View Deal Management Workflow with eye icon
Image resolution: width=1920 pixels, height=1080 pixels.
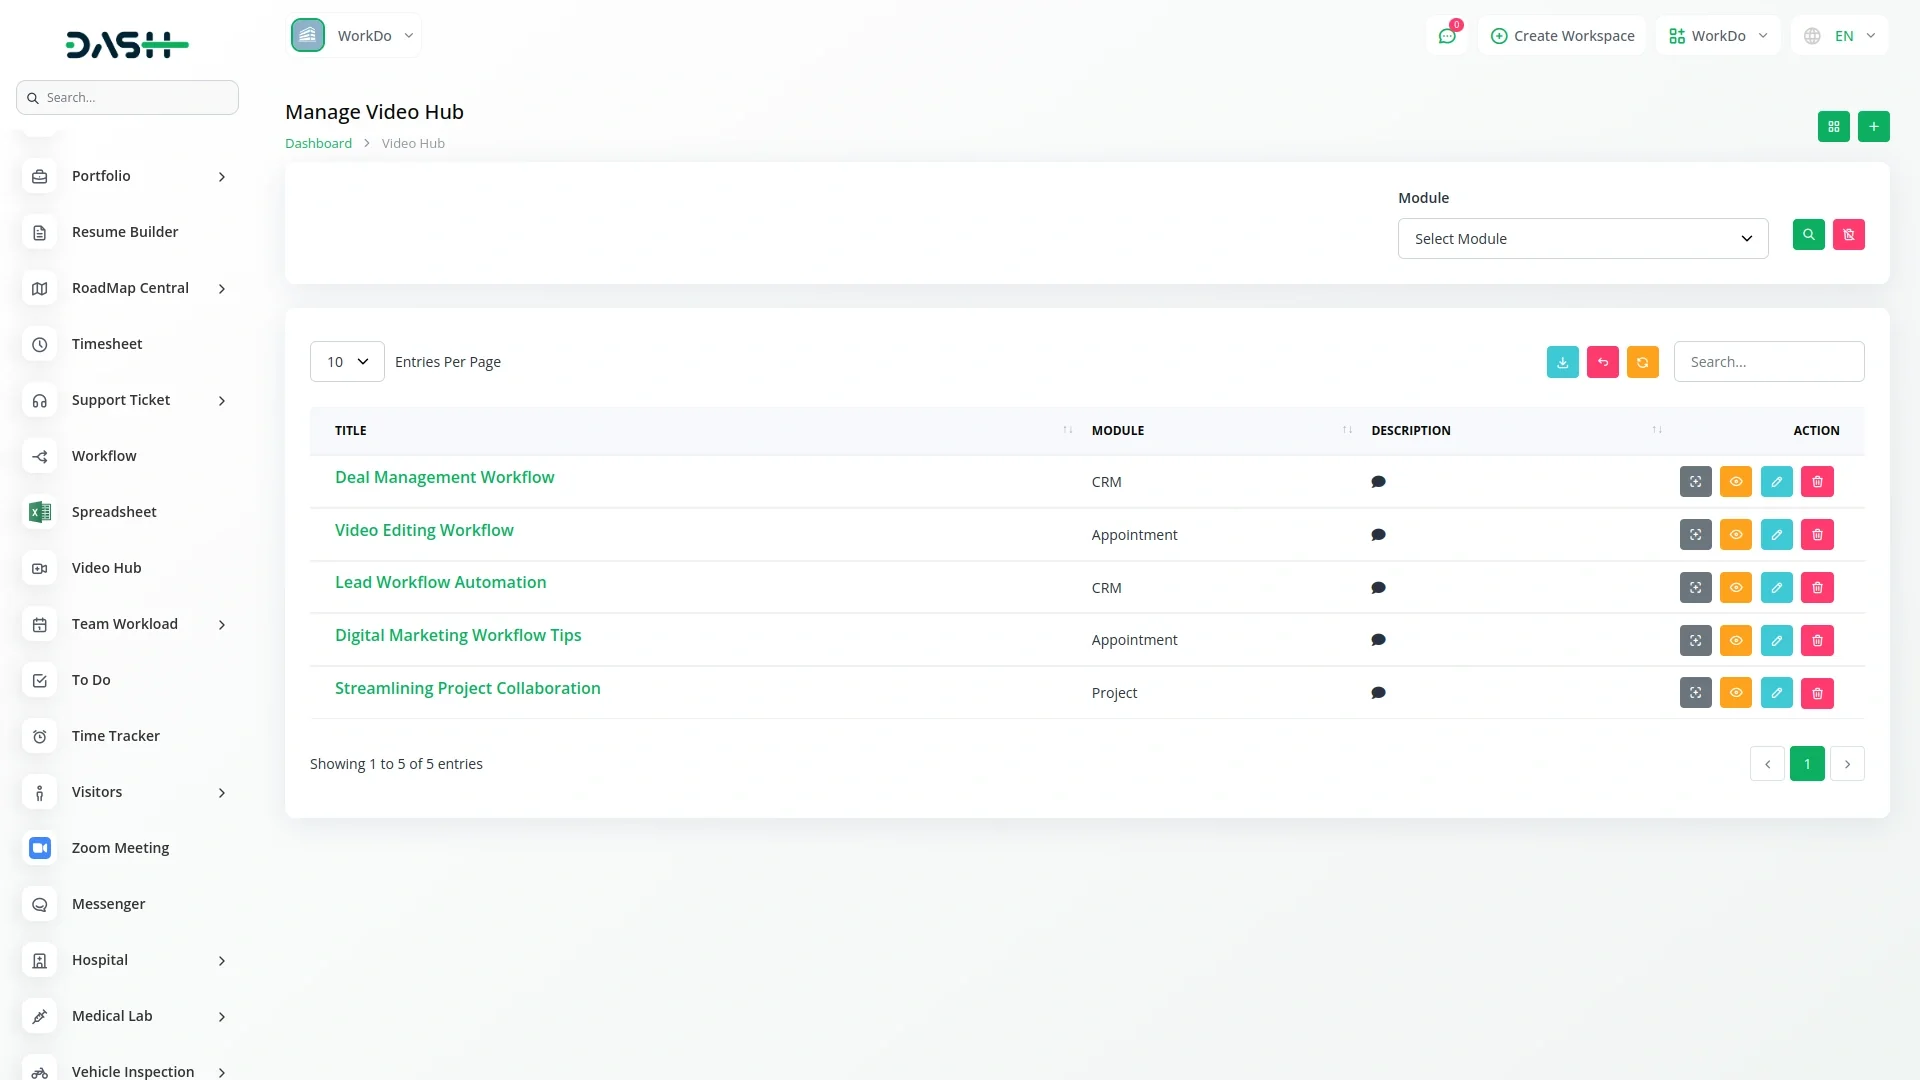click(x=1736, y=482)
